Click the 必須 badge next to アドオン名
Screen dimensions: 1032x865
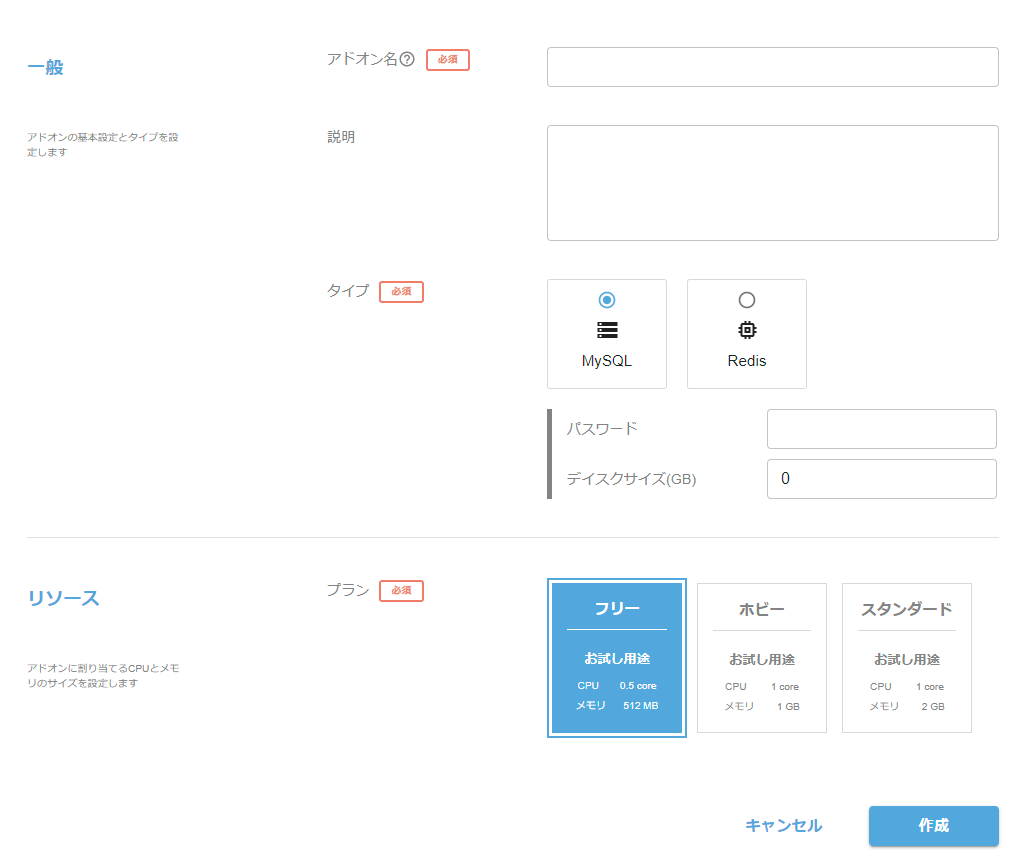tap(447, 60)
